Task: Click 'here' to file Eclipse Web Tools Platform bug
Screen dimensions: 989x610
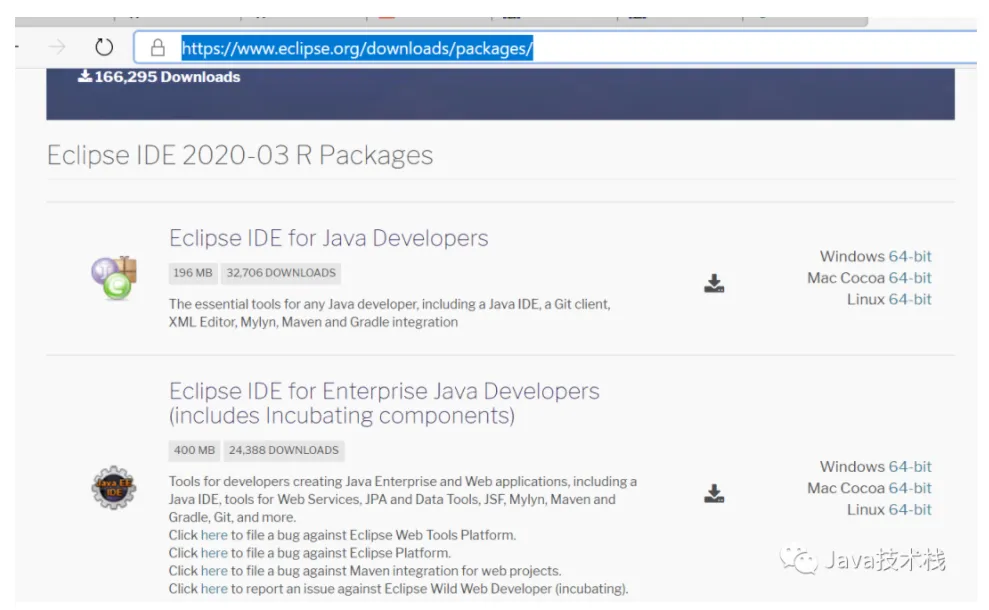Action: pyautogui.click(x=214, y=535)
